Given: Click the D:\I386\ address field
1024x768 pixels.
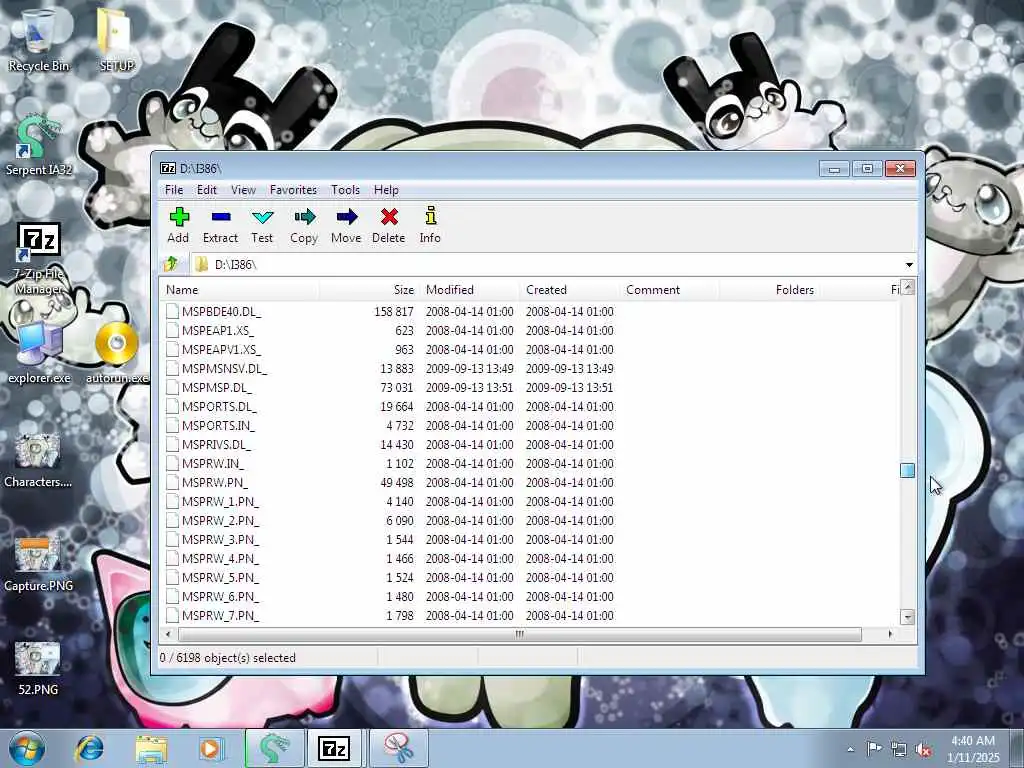Looking at the screenshot, I should [x=545, y=264].
